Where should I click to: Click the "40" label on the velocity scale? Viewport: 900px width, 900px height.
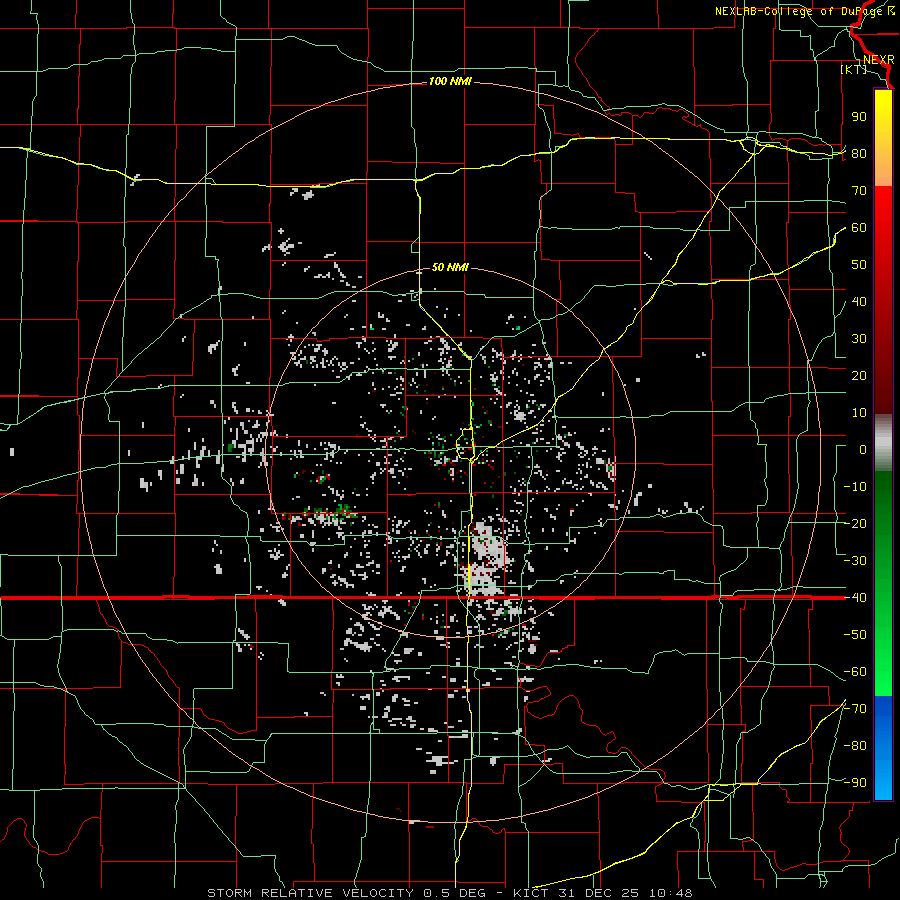(859, 302)
